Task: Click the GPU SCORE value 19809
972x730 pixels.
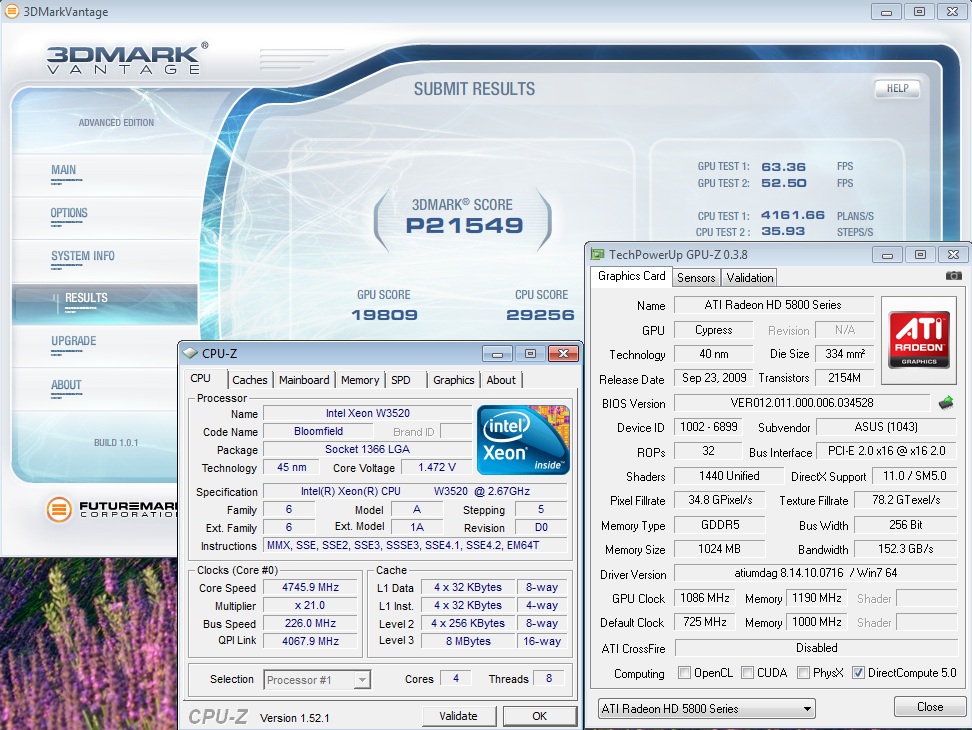Action: click(x=384, y=315)
